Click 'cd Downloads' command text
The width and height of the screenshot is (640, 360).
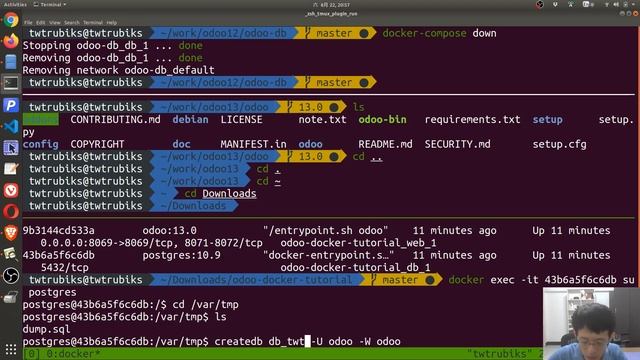pyautogui.click(x=220, y=193)
